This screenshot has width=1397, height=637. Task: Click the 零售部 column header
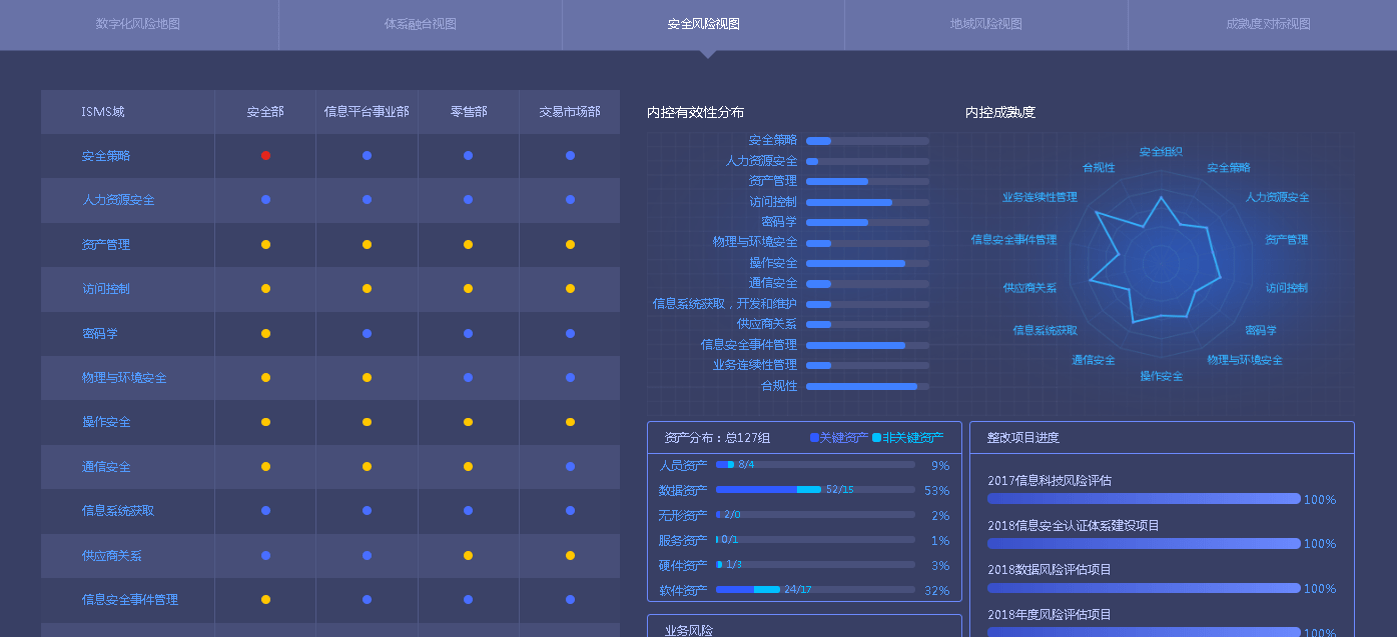468,112
